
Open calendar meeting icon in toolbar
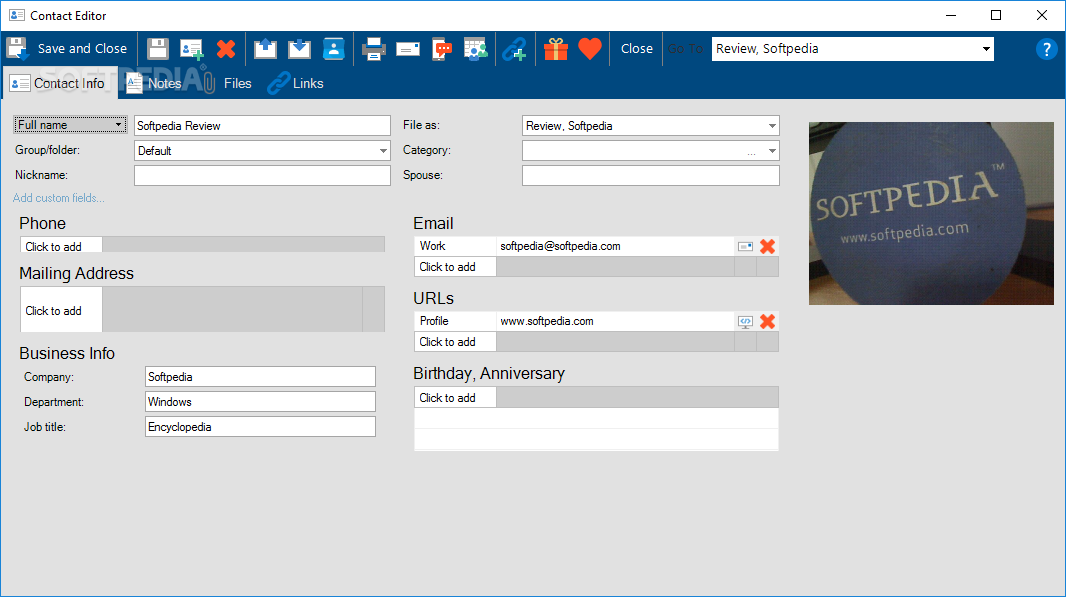click(x=475, y=49)
